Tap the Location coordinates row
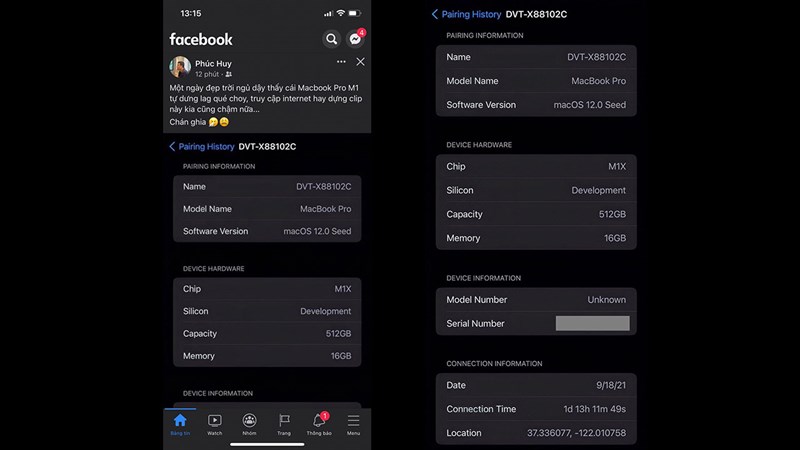800x450 pixels. point(536,433)
